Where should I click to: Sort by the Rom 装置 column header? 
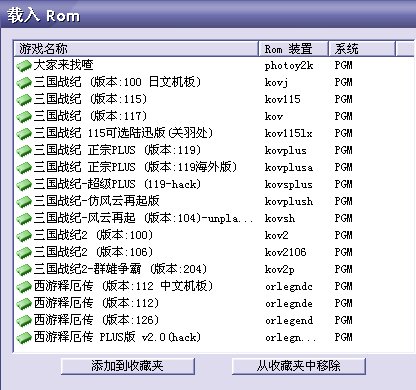point(293,49)
